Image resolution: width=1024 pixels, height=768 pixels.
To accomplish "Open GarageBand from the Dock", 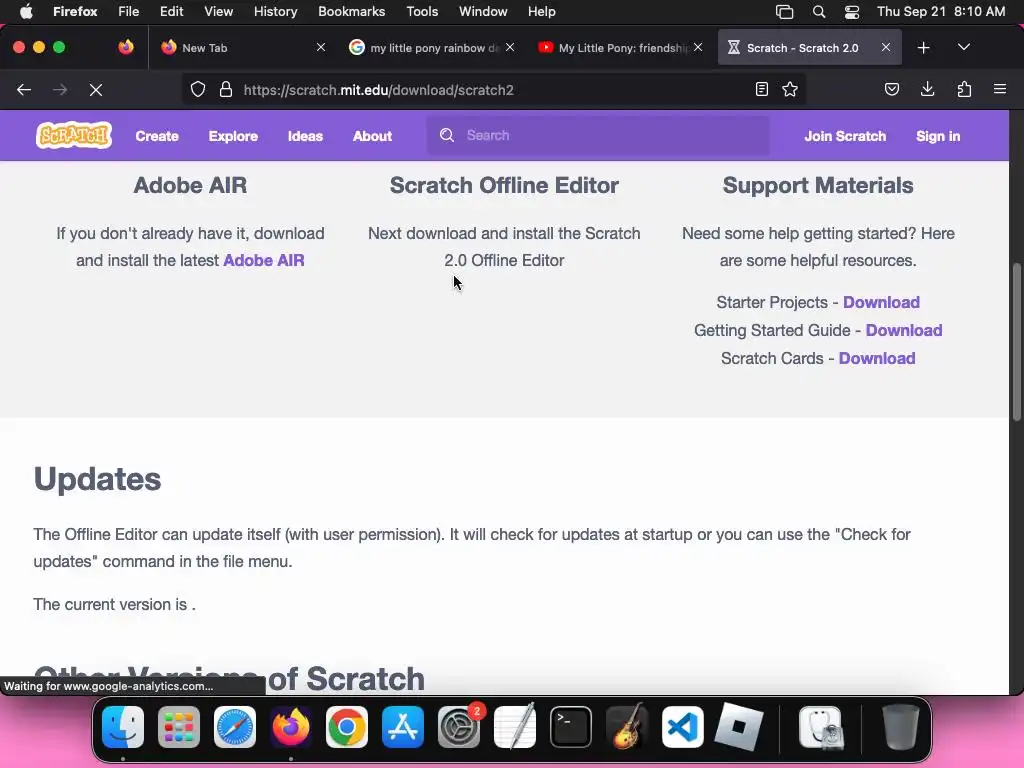I will [x=627, y=727].
